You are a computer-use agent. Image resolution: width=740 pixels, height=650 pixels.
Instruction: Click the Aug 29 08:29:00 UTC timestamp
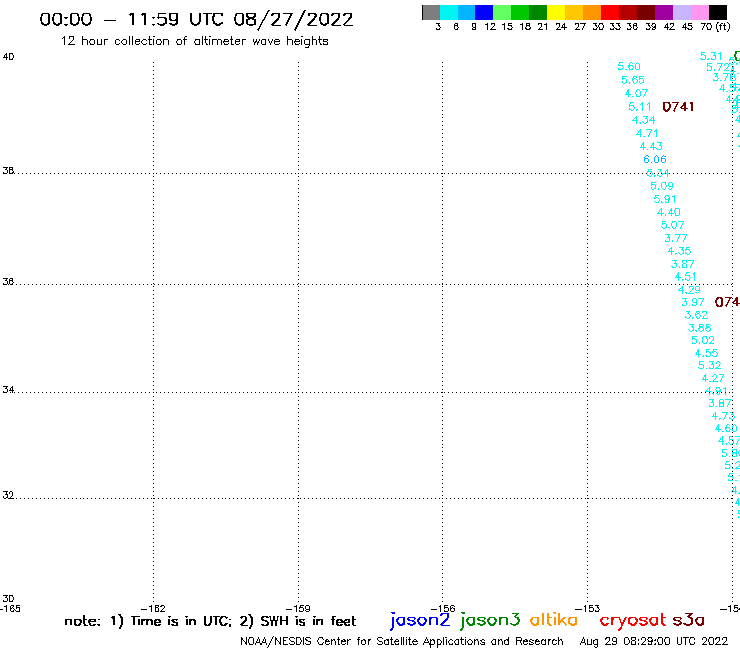pyautogui.click(x=654, y=641)
